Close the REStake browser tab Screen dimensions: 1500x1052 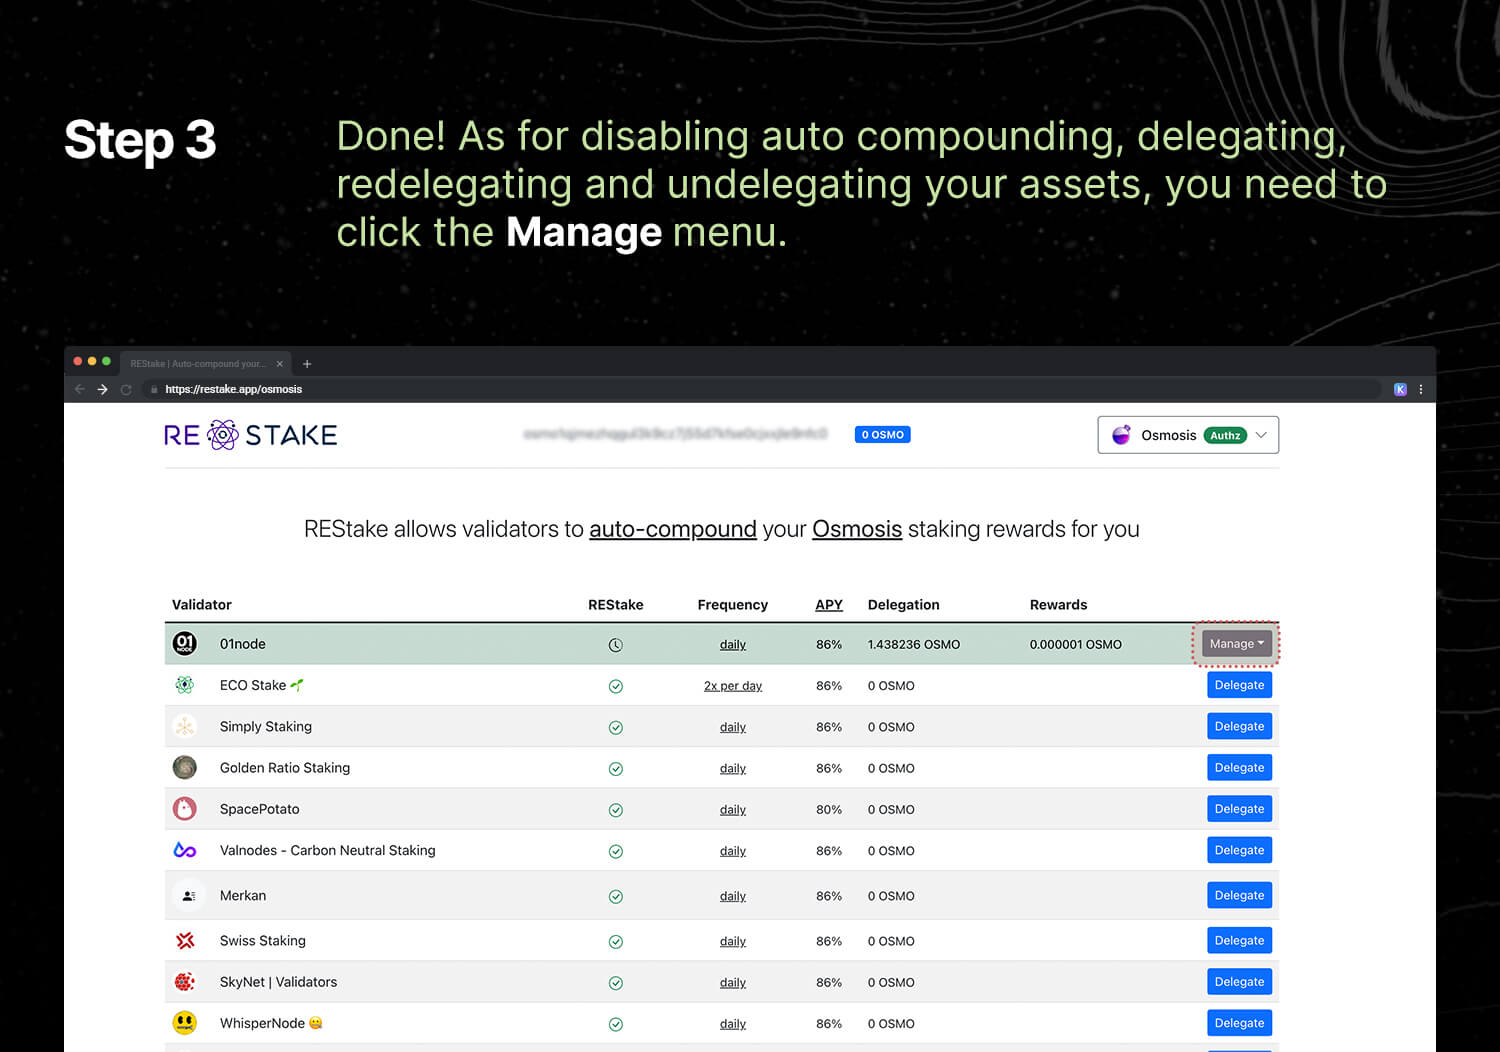pyautogui.click(x=280, y=364)
